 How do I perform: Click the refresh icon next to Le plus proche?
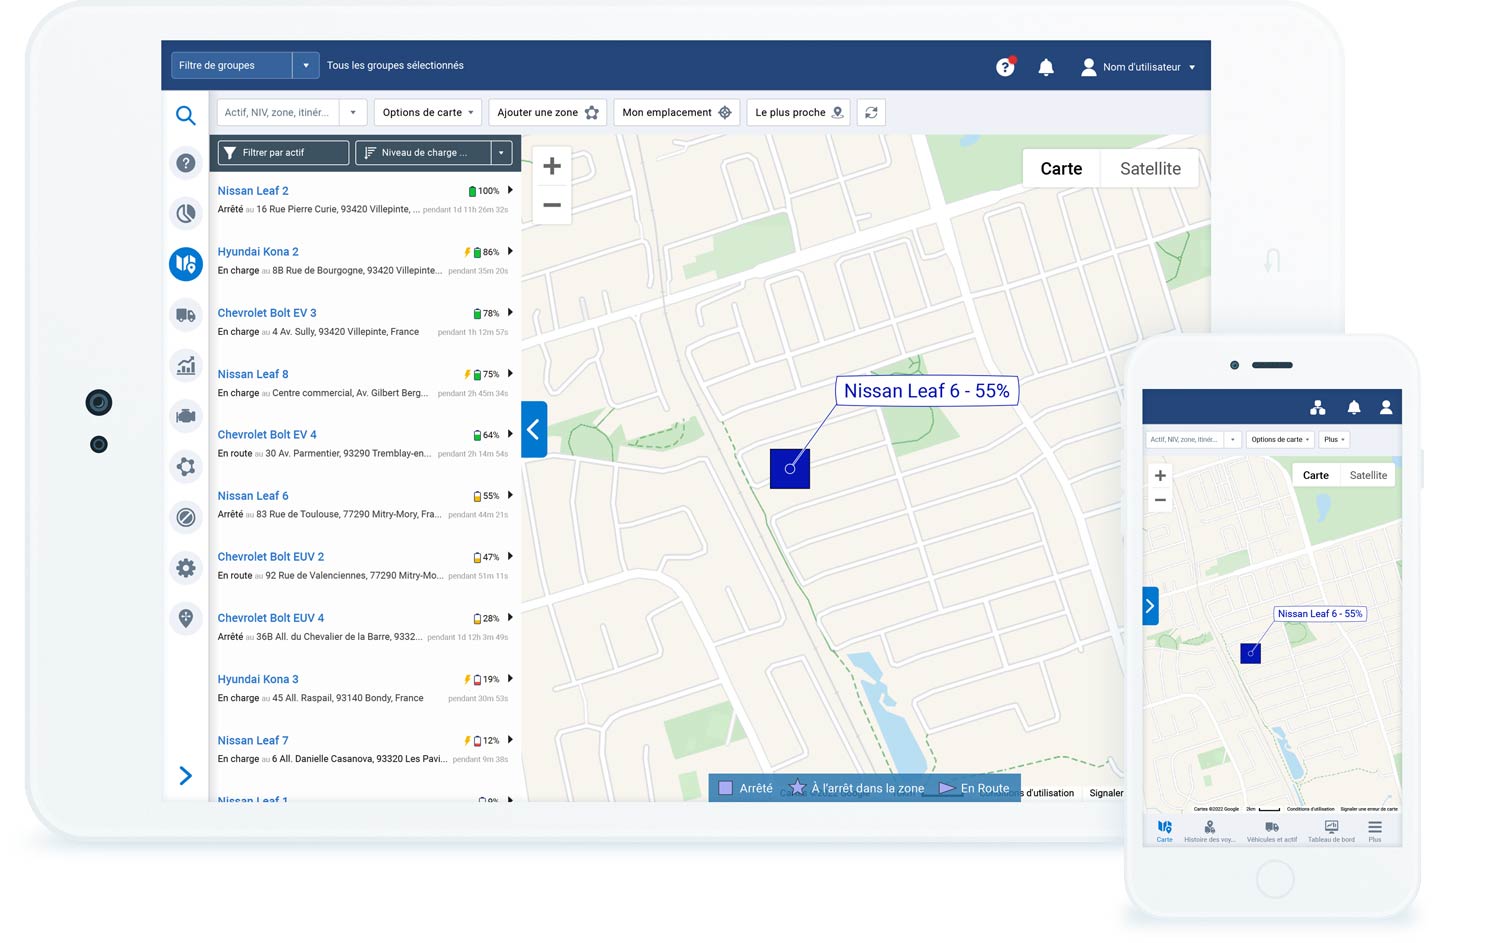870,112
